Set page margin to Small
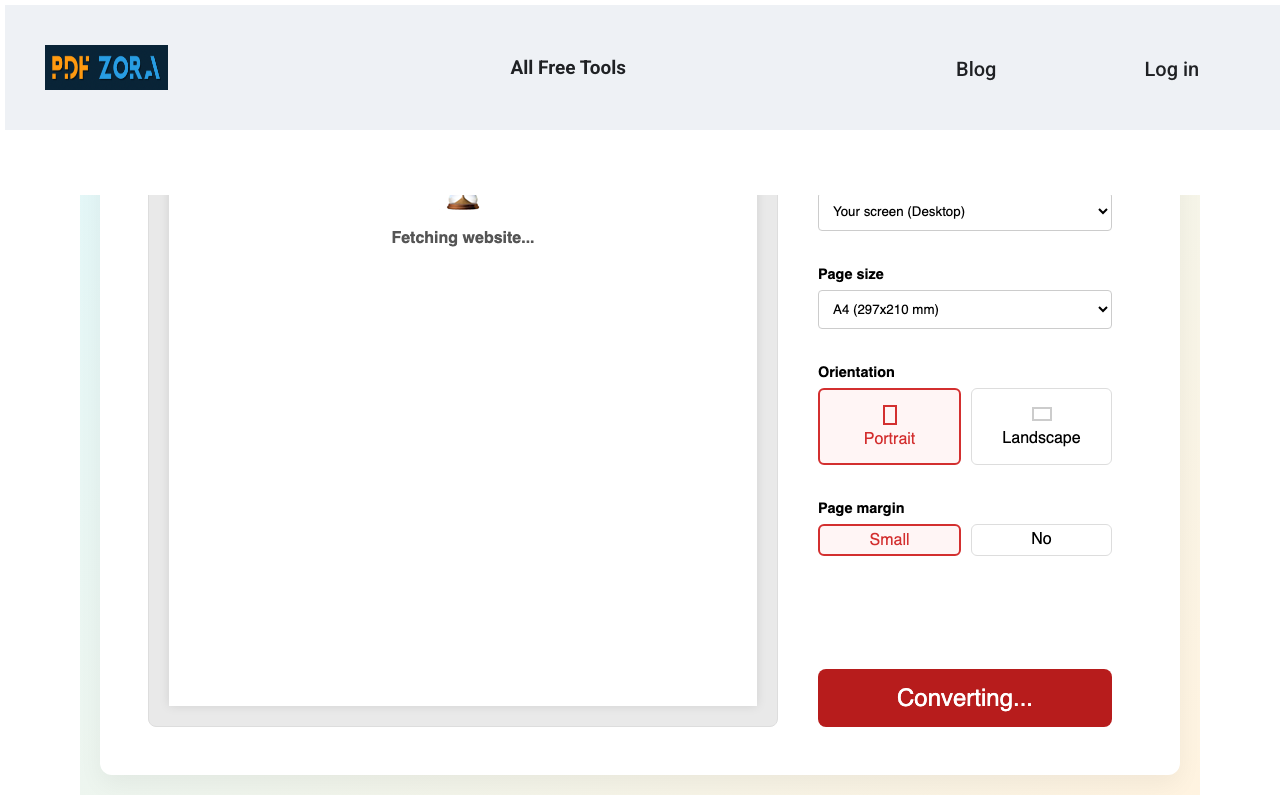 point(889,539)
